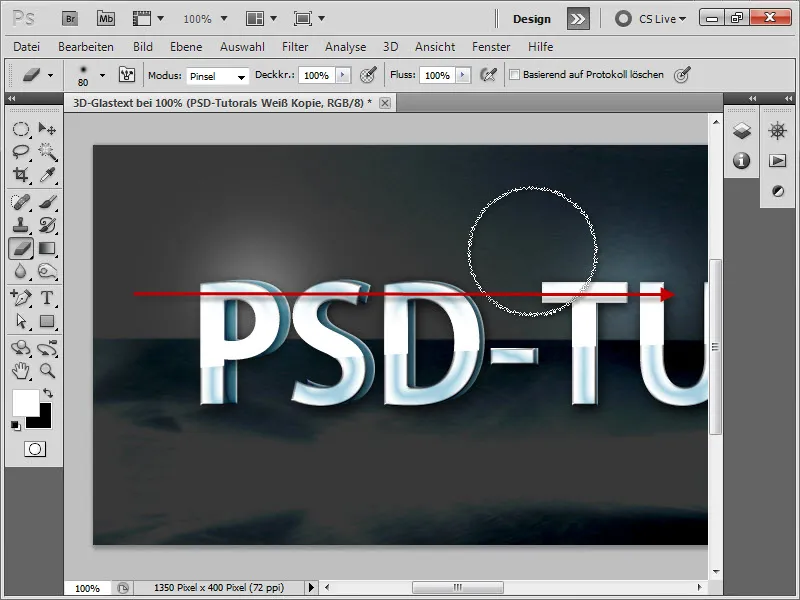Open the Fenster menu
The height and width of the screenshot is (600, 800).
(x=491, y=47)
